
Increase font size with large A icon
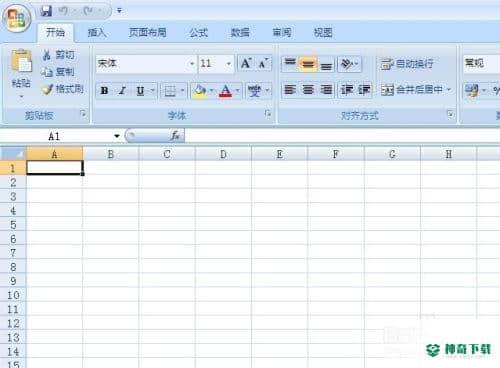point(246,63)
